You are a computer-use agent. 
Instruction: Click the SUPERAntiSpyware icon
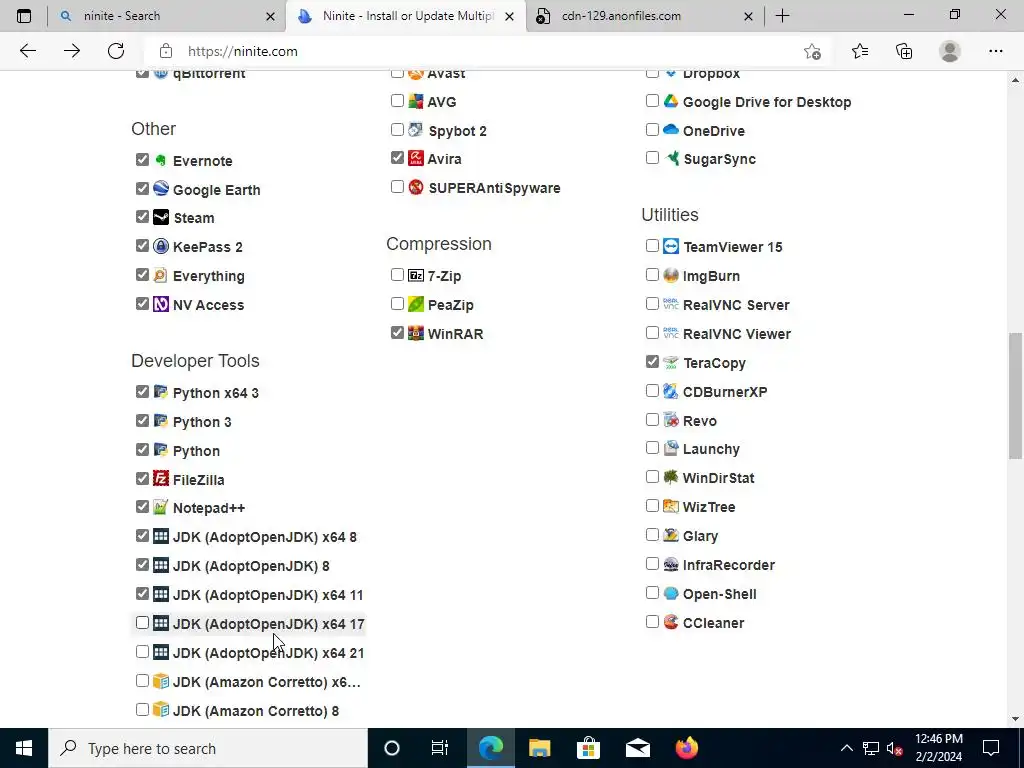point(415,187)
